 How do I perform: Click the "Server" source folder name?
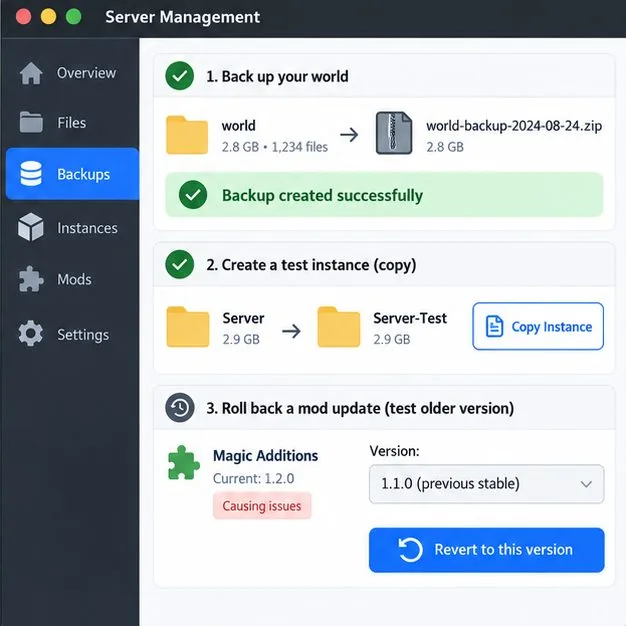(x=243, y=318)
